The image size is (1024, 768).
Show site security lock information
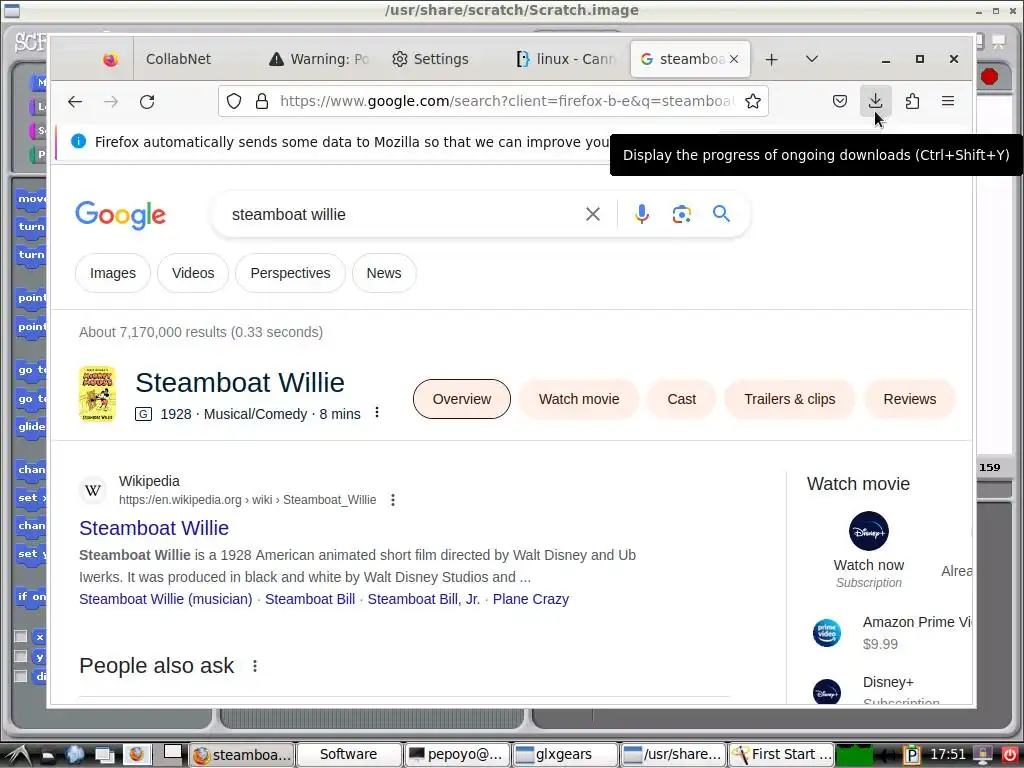(x=262, y=101)
